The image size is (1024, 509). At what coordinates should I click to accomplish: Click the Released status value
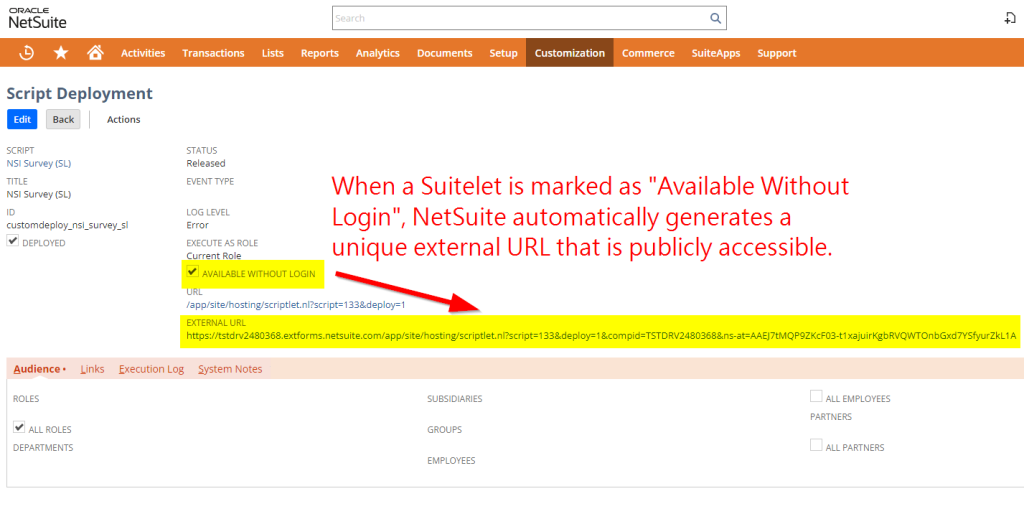pos(206,163)
